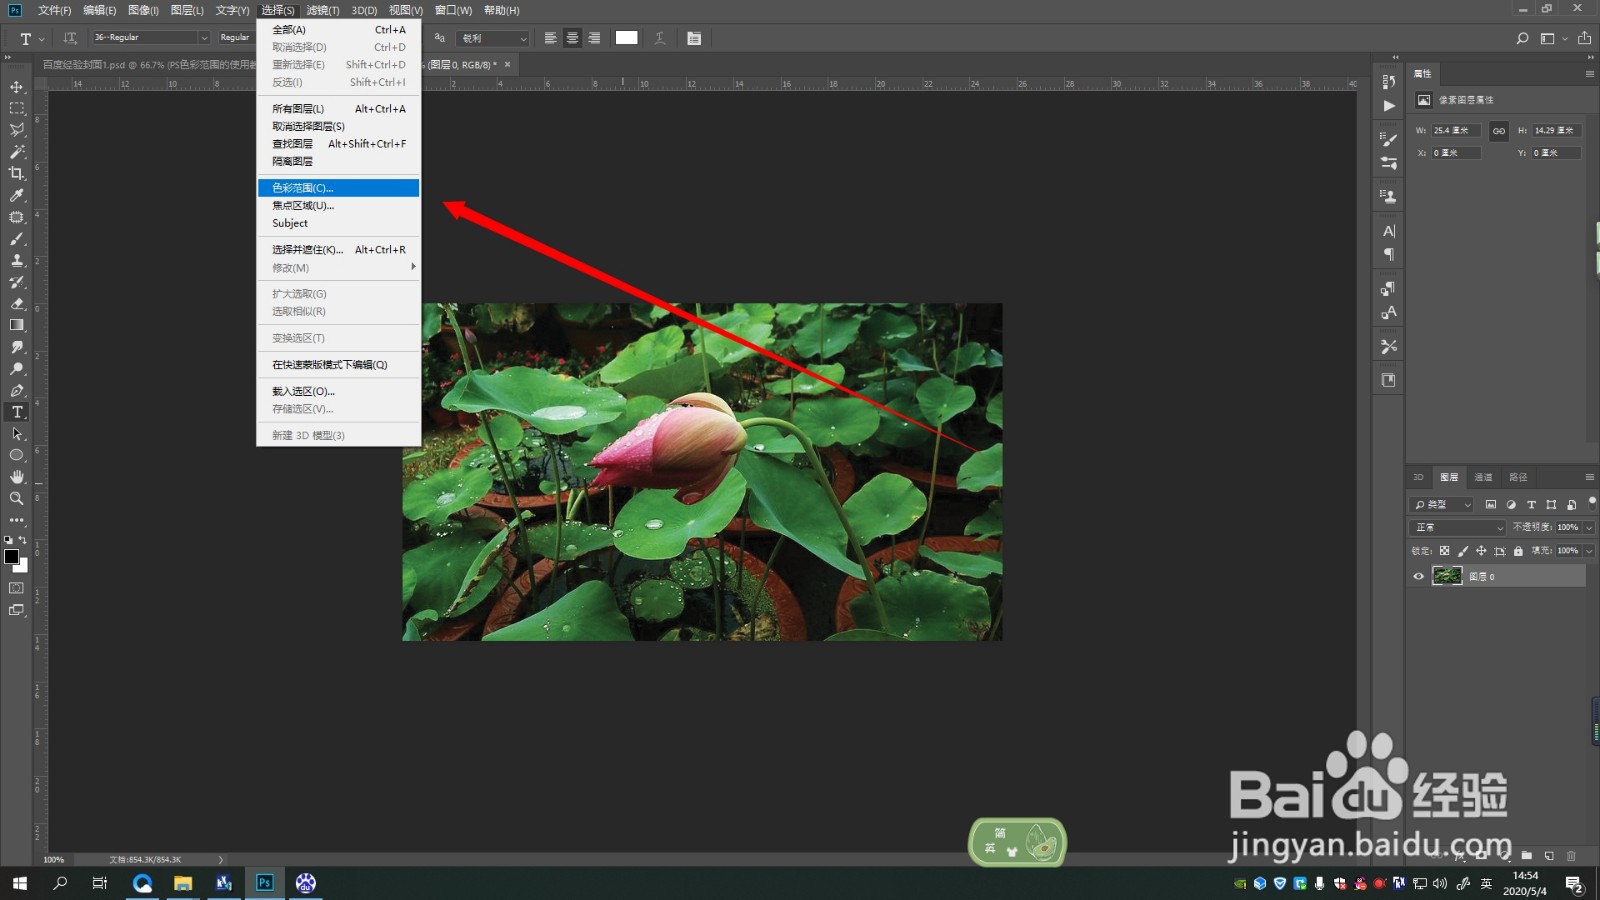Select the Gradient tool
The width and height of the screenshot is (1600, 900).
(x=17, y=325)
